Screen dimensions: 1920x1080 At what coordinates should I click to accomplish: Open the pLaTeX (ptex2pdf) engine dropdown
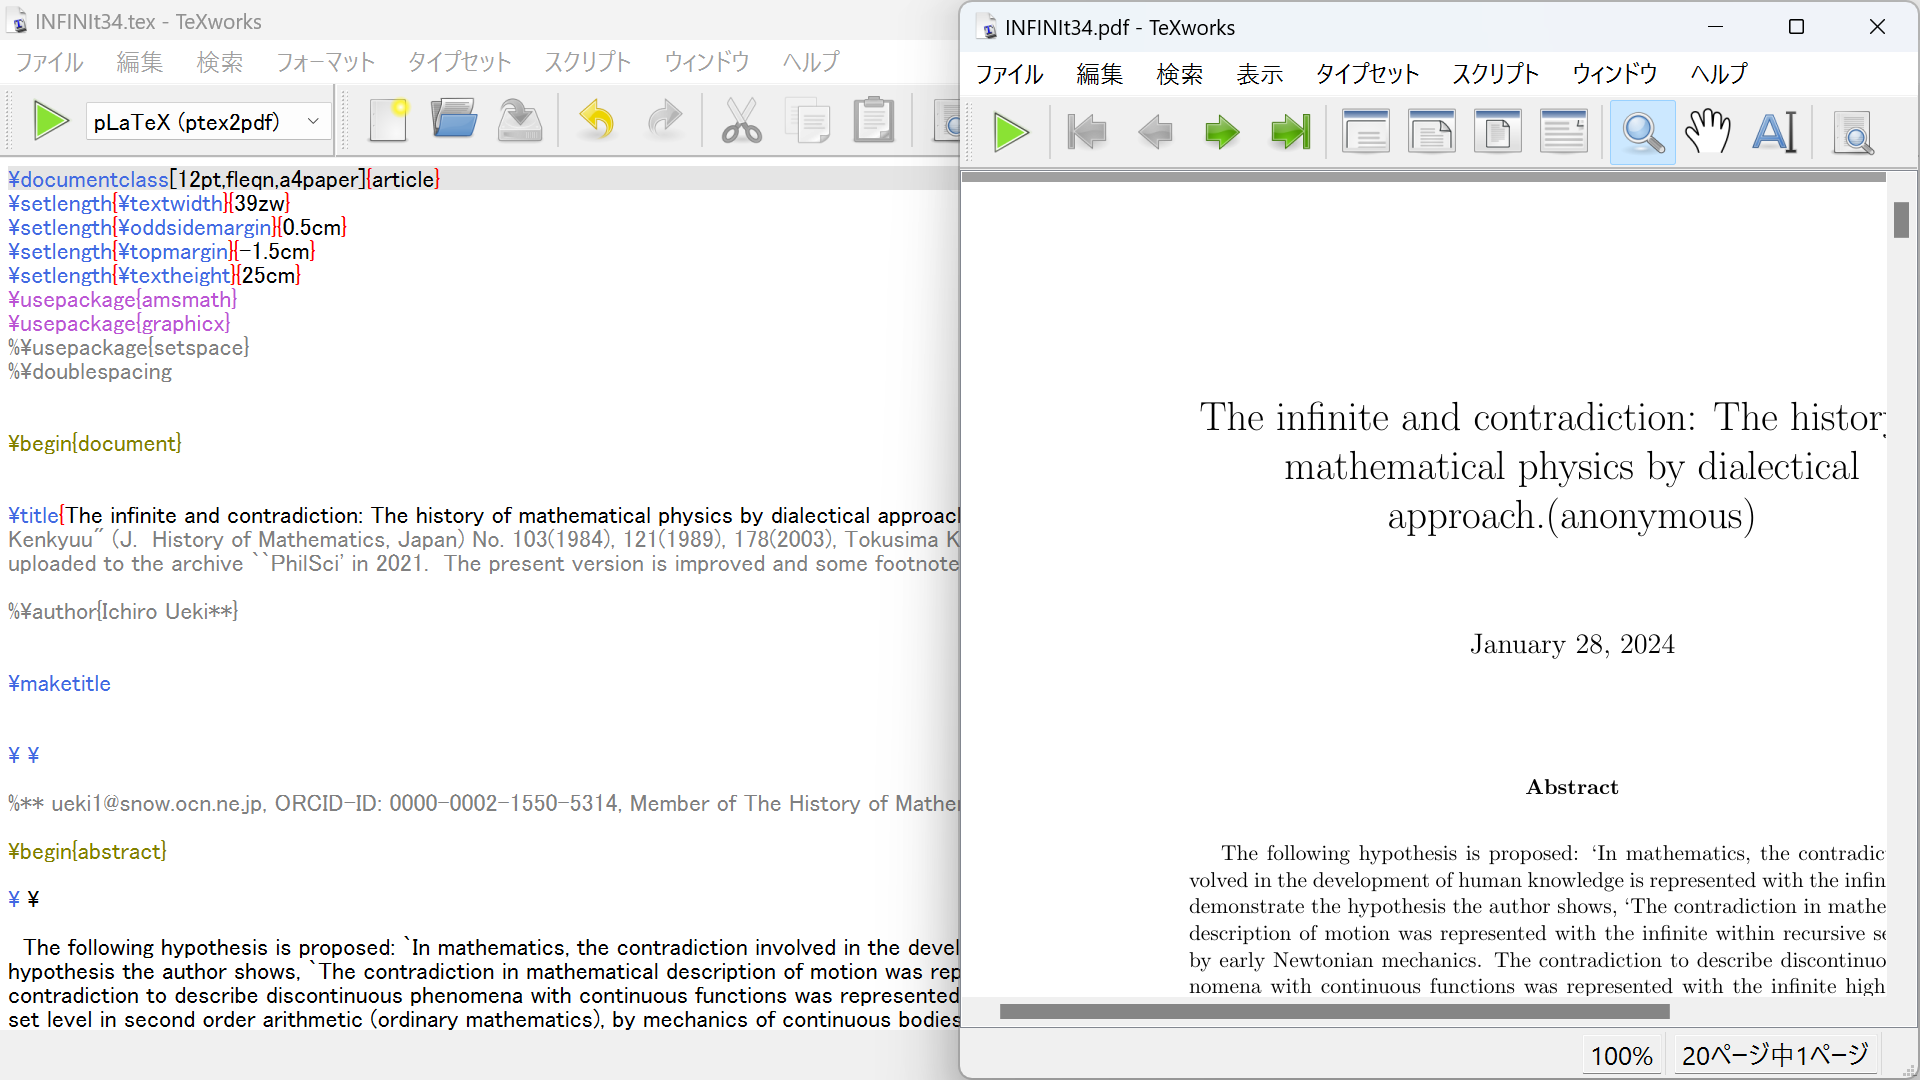pyautogui.click(x=208, y=122)
